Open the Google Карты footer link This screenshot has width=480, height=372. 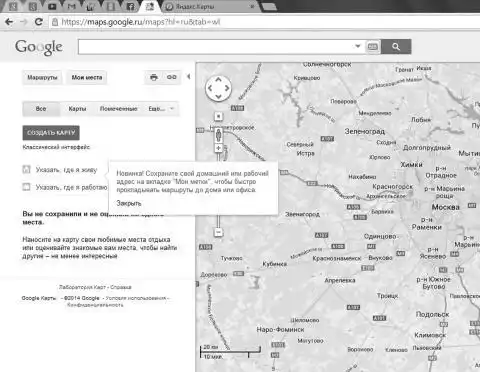[39, 298]
